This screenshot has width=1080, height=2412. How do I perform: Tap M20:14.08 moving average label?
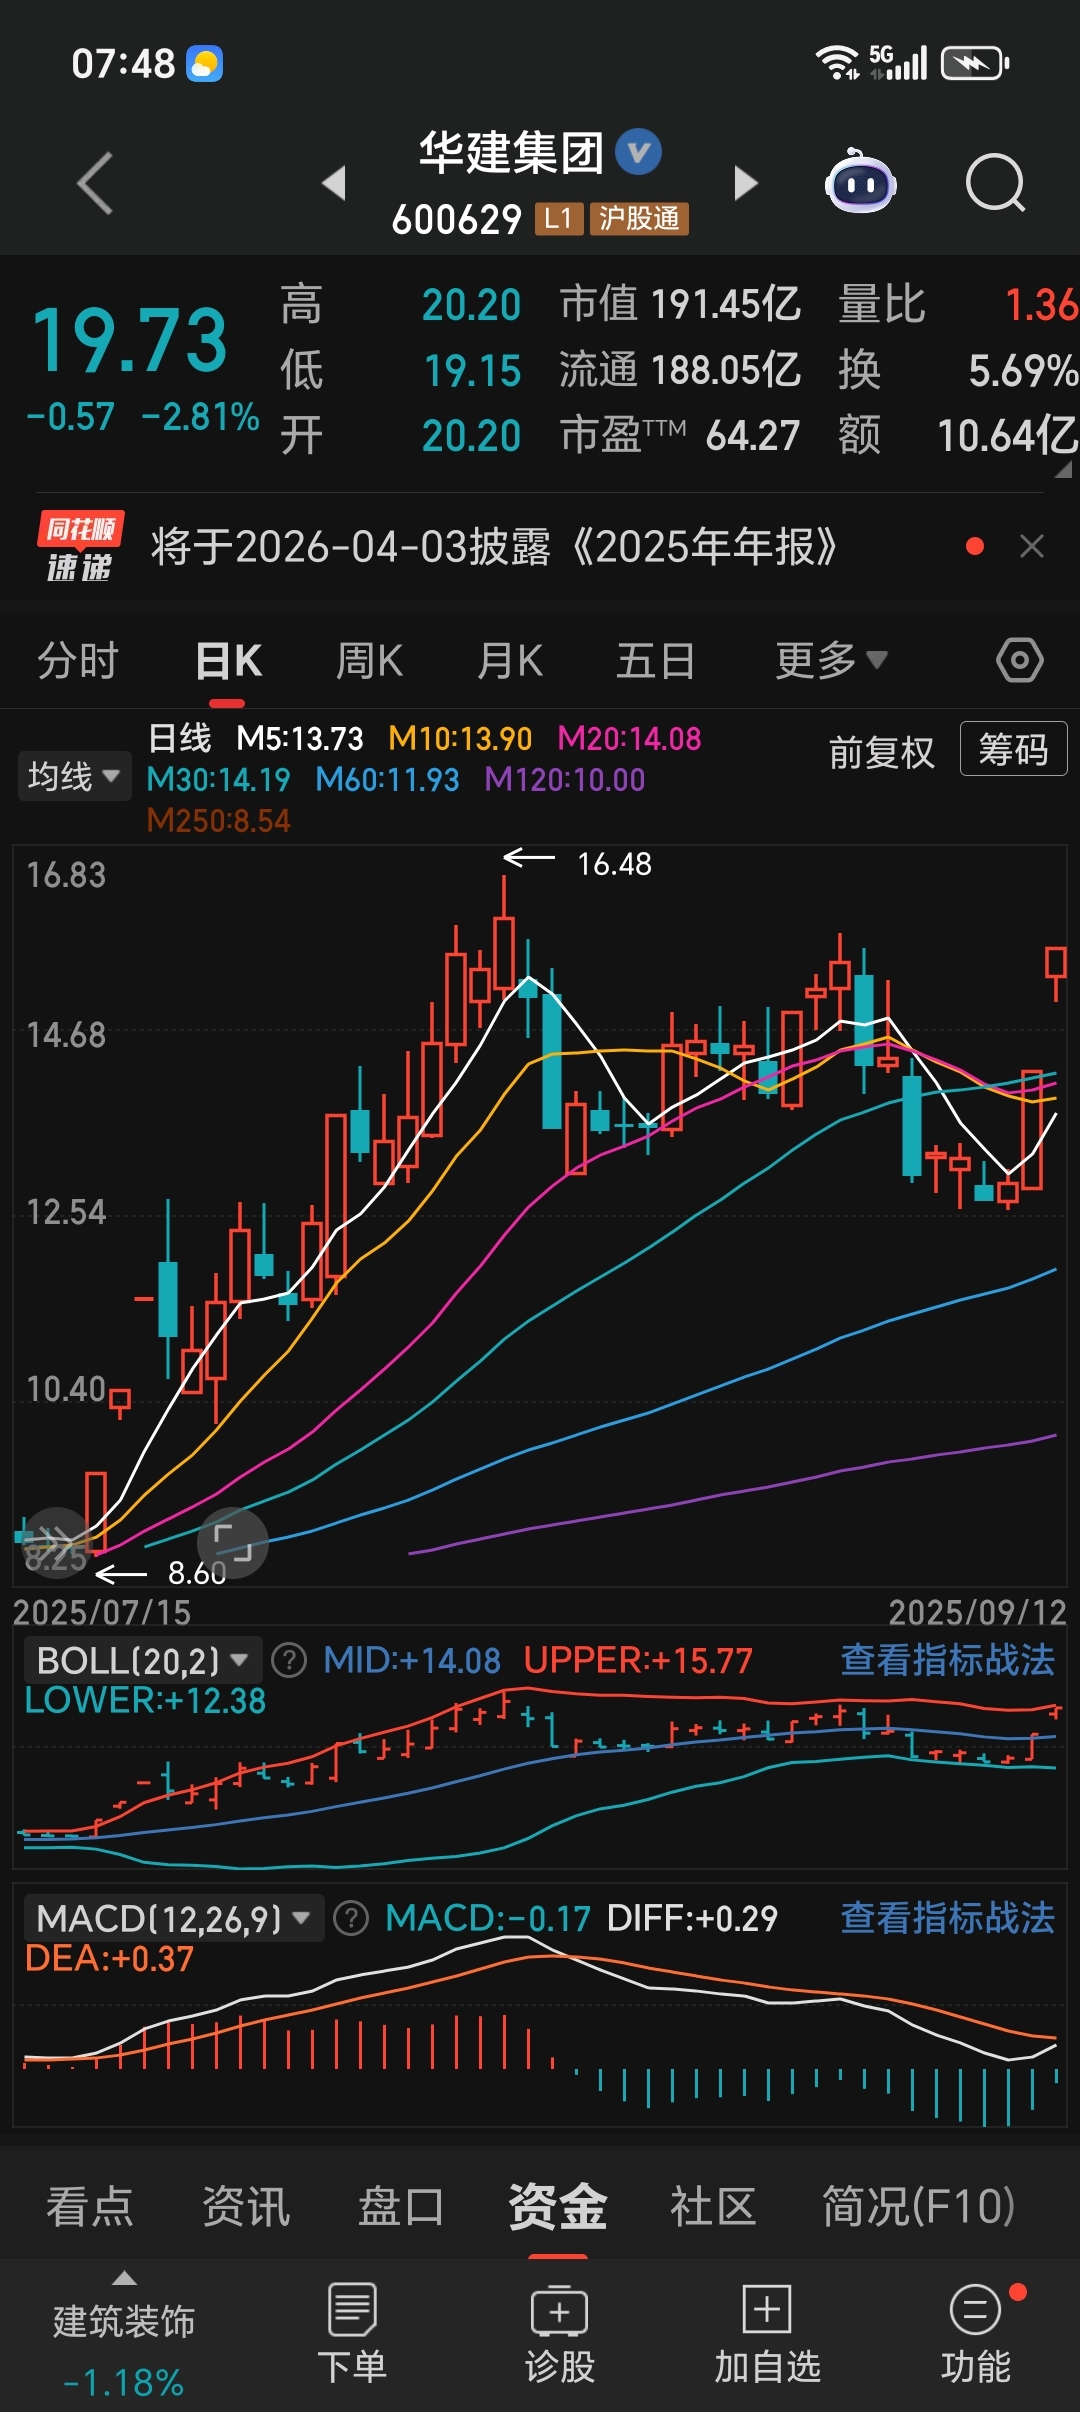[x=629, y=738]
